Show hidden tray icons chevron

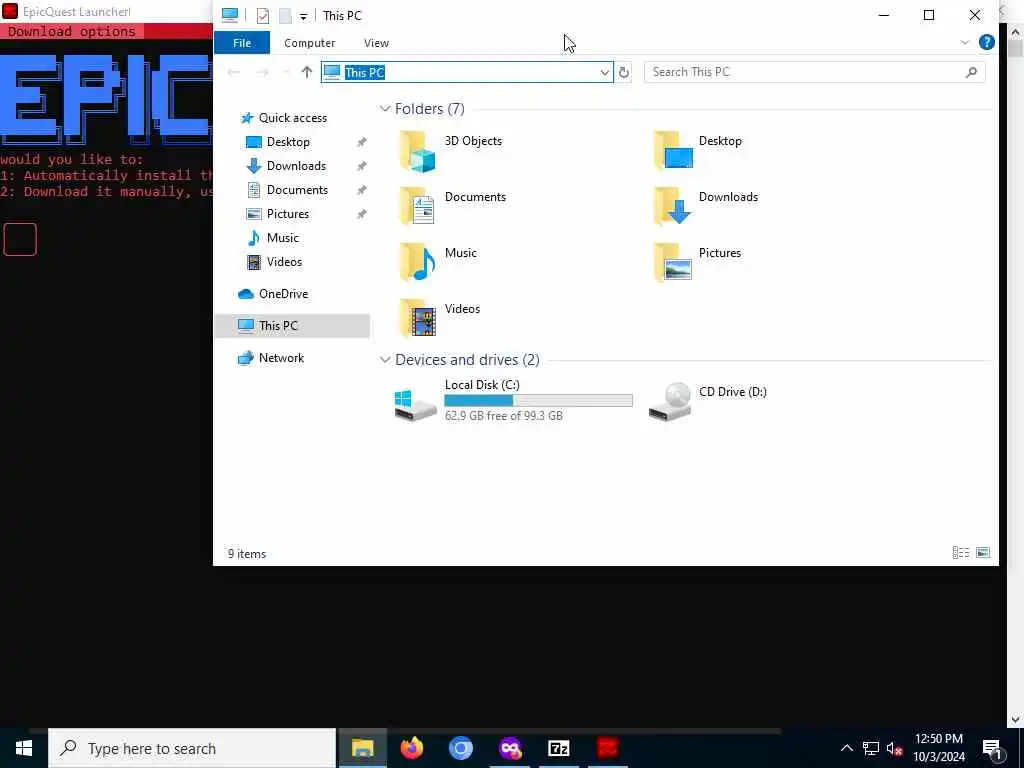coord(846,748)
